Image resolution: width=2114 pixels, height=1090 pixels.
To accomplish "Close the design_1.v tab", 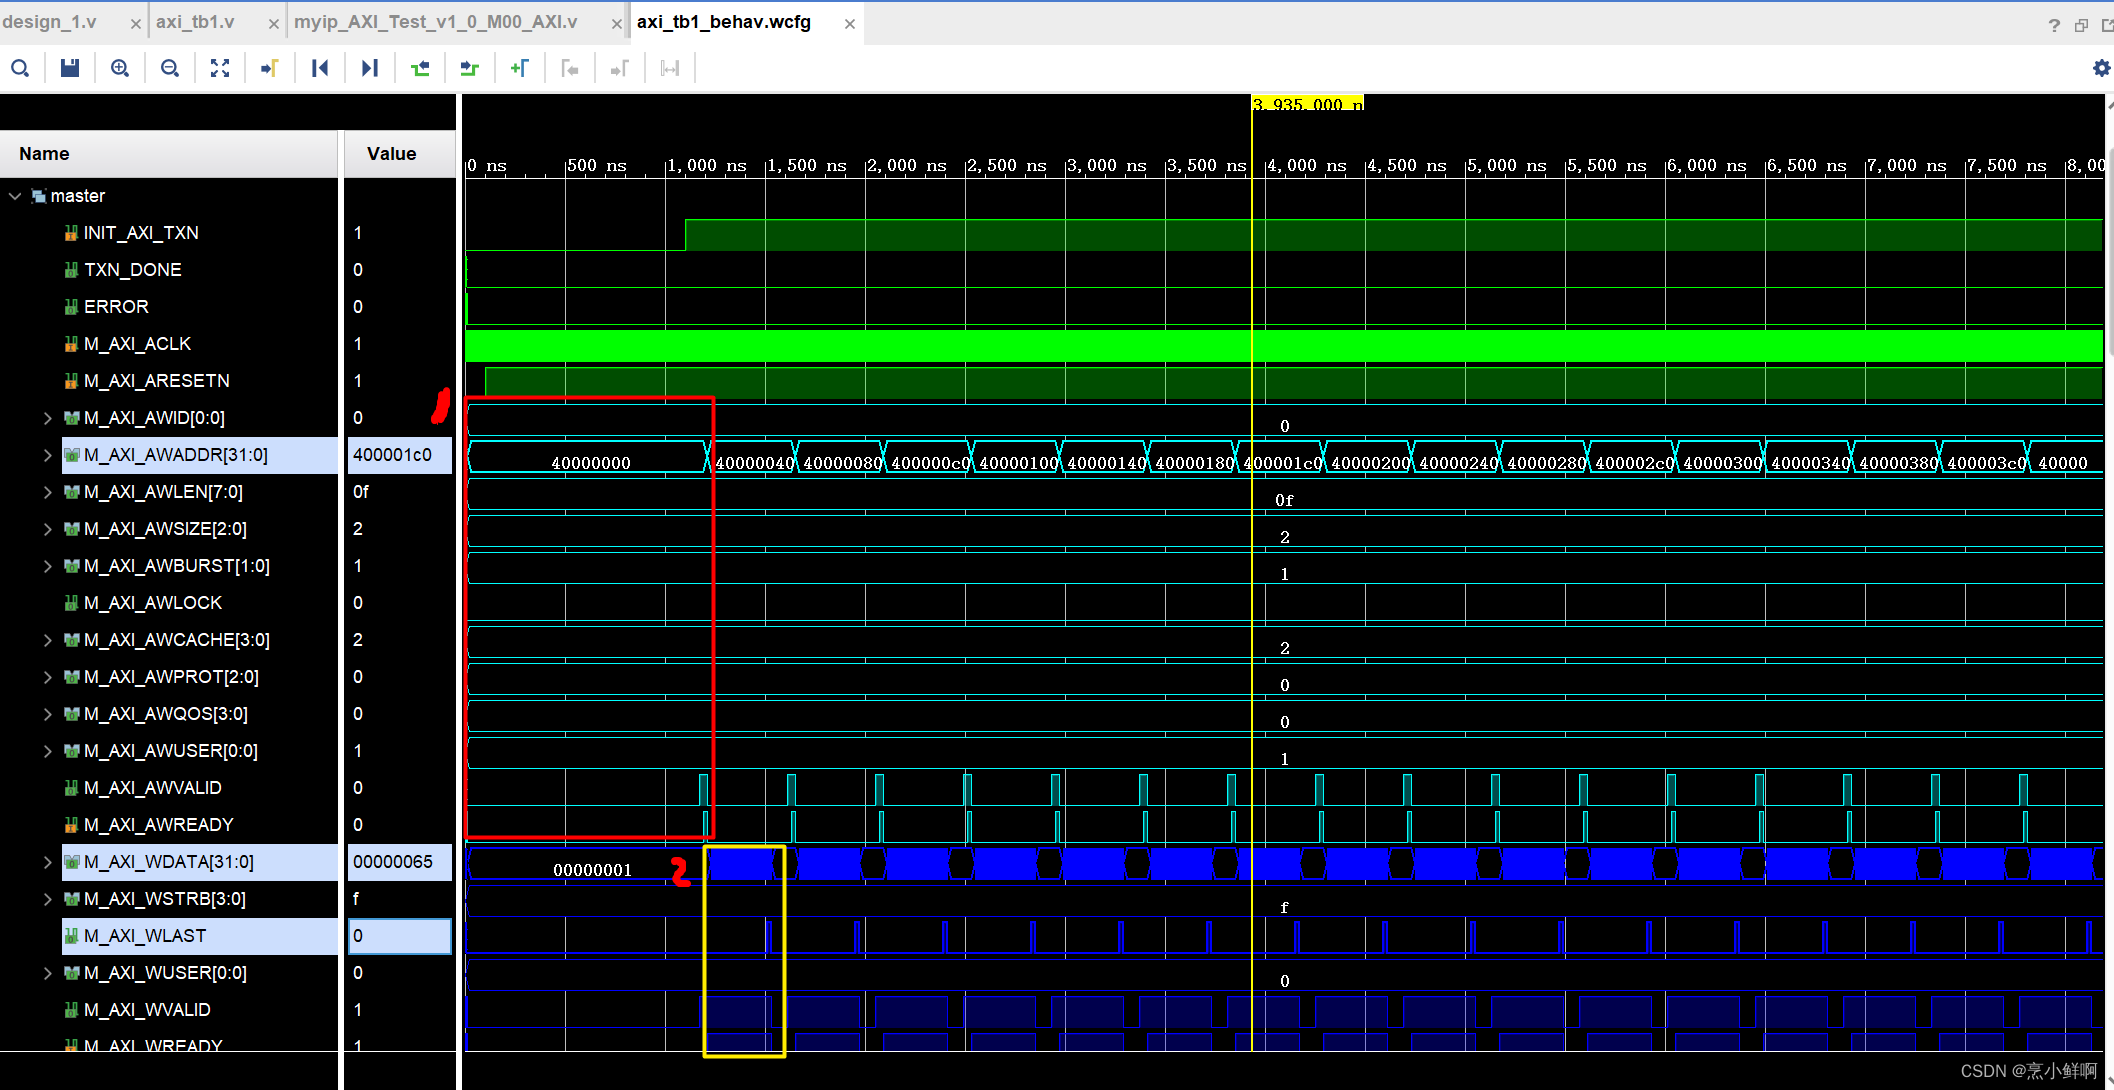I will (136, 24).
